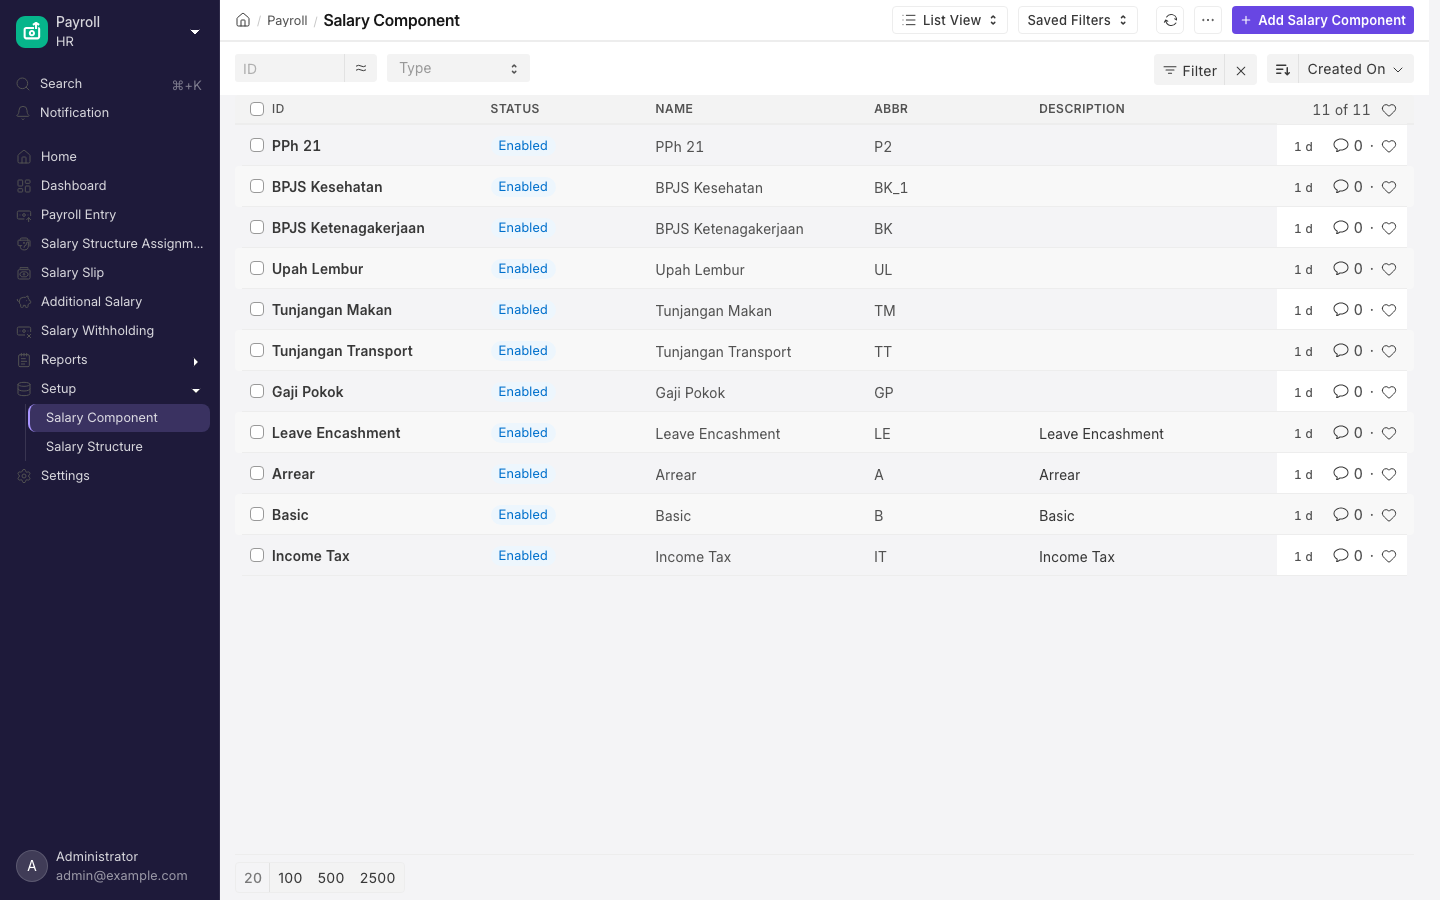The height and width of the screenshot is (900, 1440).
Task: Click the Filter button
Action: 1190,70
